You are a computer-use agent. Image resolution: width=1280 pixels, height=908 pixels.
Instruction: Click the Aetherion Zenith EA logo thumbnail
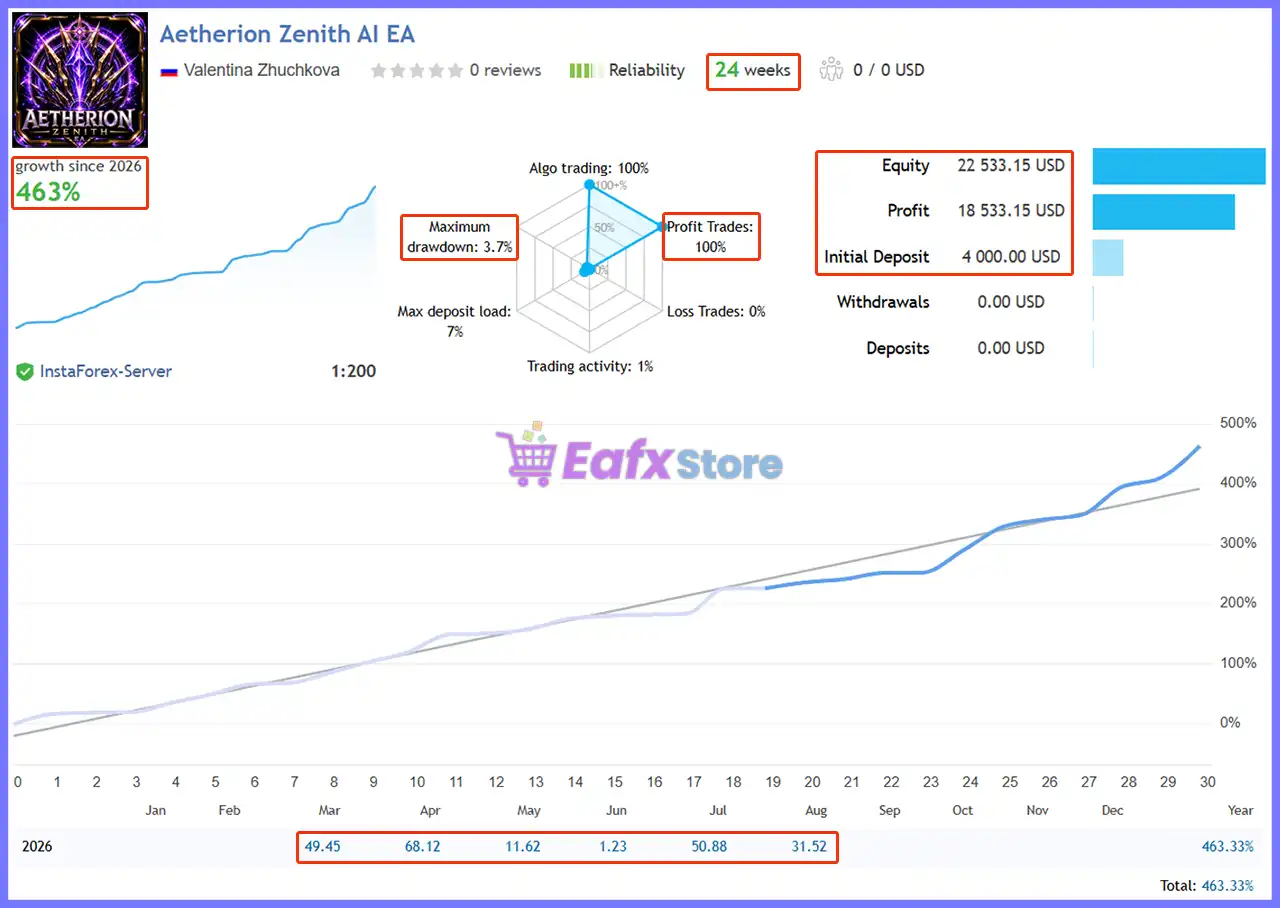(80, 80)
